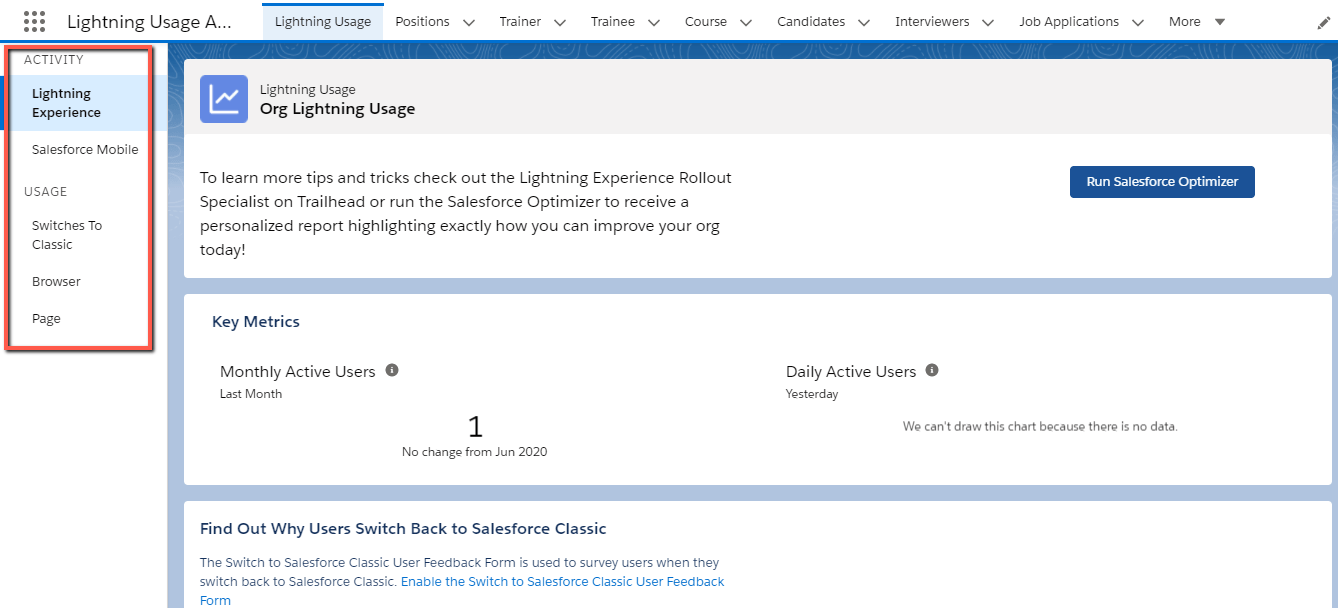The image size is (1338, 608).
Task: Click the Org Lightning Usage chart icon
Action: tap(224, 99)
